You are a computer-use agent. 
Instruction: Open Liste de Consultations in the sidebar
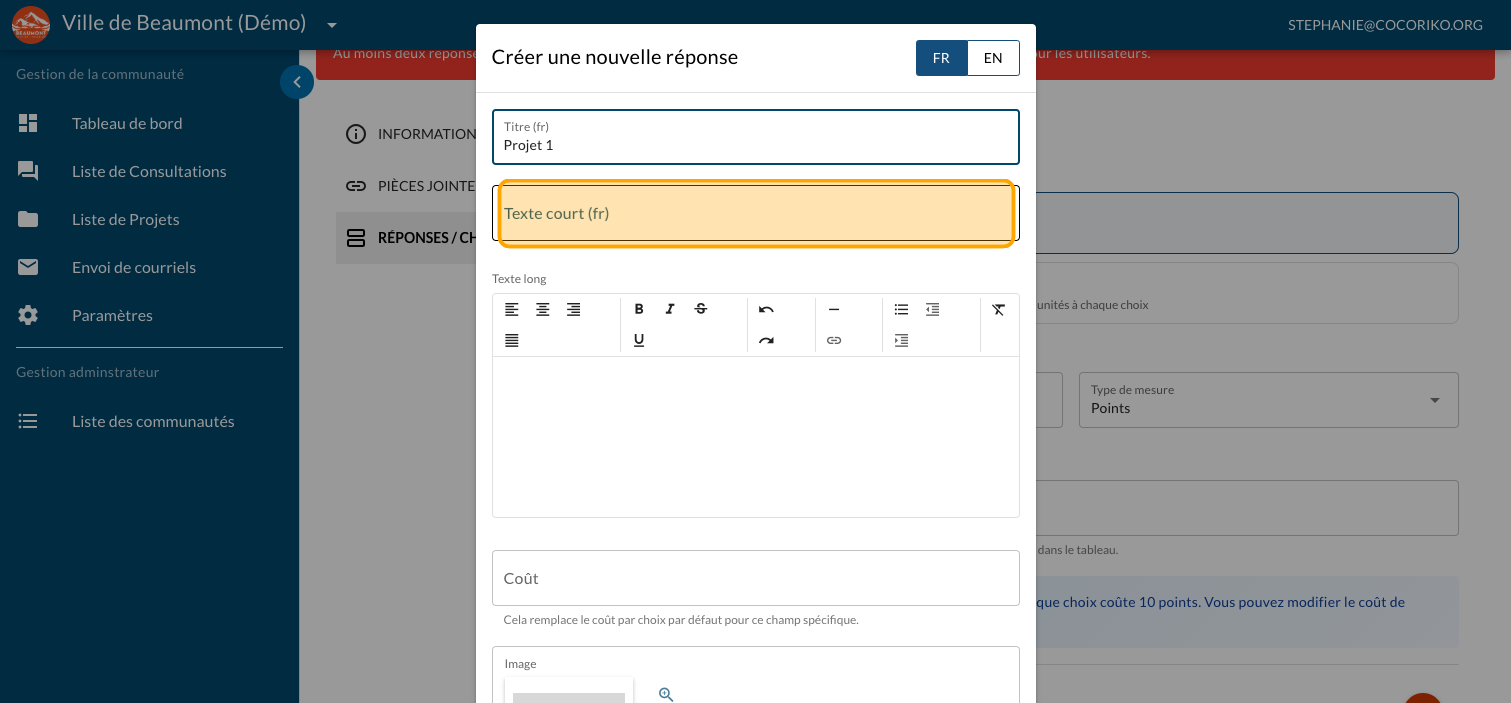[x=149, y=171]
